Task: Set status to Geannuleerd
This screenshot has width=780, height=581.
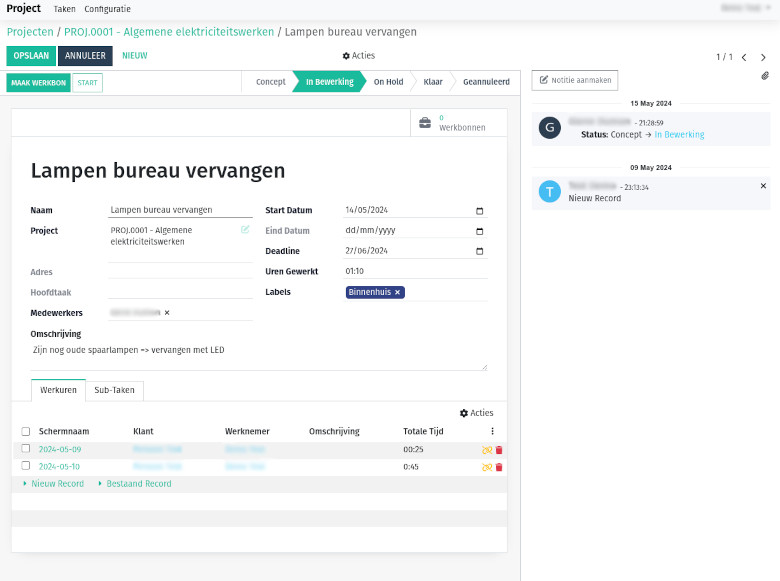Action: tap(486, 82)
